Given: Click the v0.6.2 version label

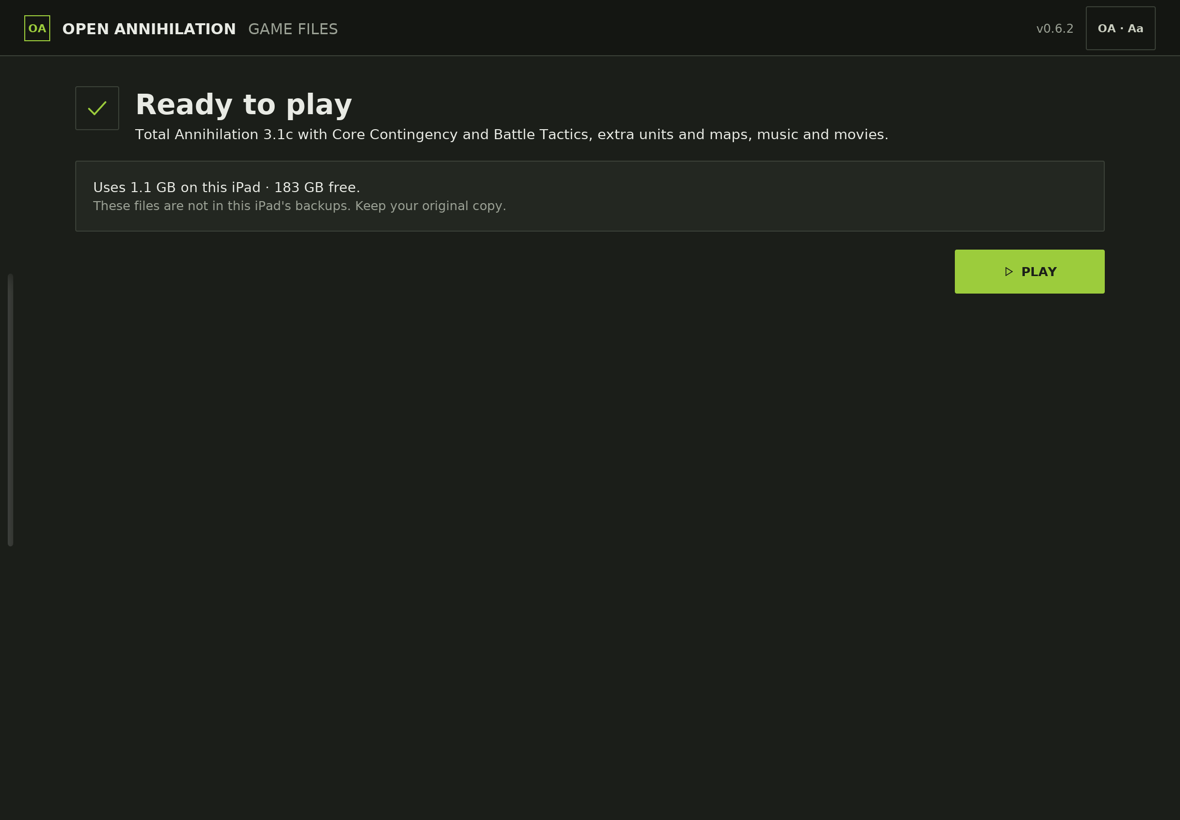Looking at the screenshot, I should coord(1054,29).
